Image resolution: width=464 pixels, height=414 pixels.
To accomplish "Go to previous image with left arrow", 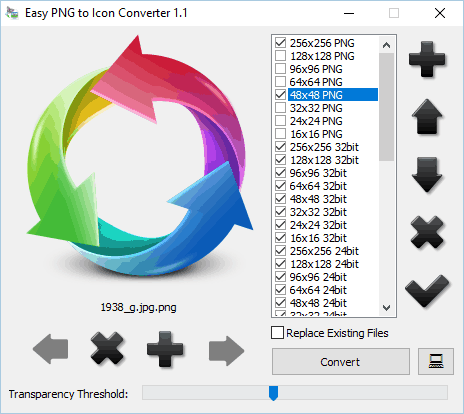I will [51, 349].
